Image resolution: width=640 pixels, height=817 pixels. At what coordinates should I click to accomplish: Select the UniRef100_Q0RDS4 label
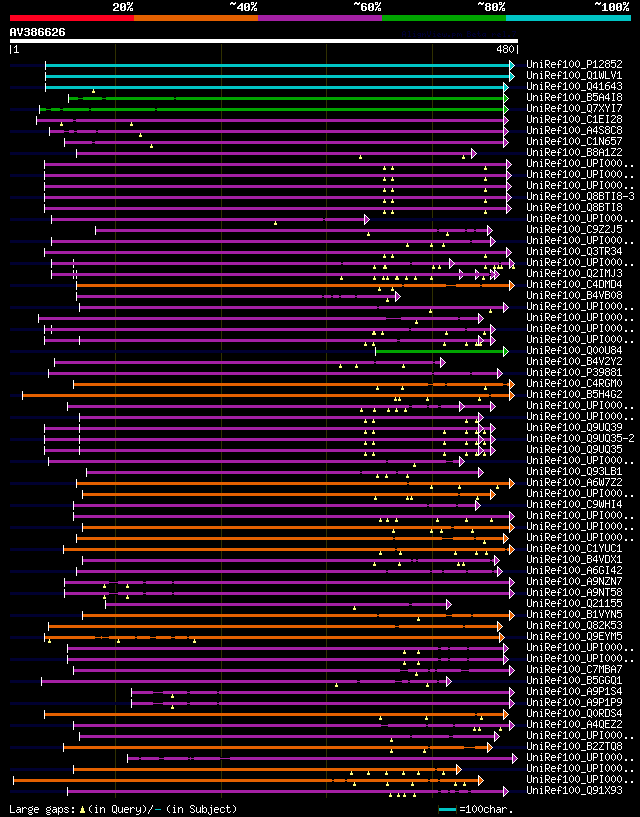[x=574, y=713]
